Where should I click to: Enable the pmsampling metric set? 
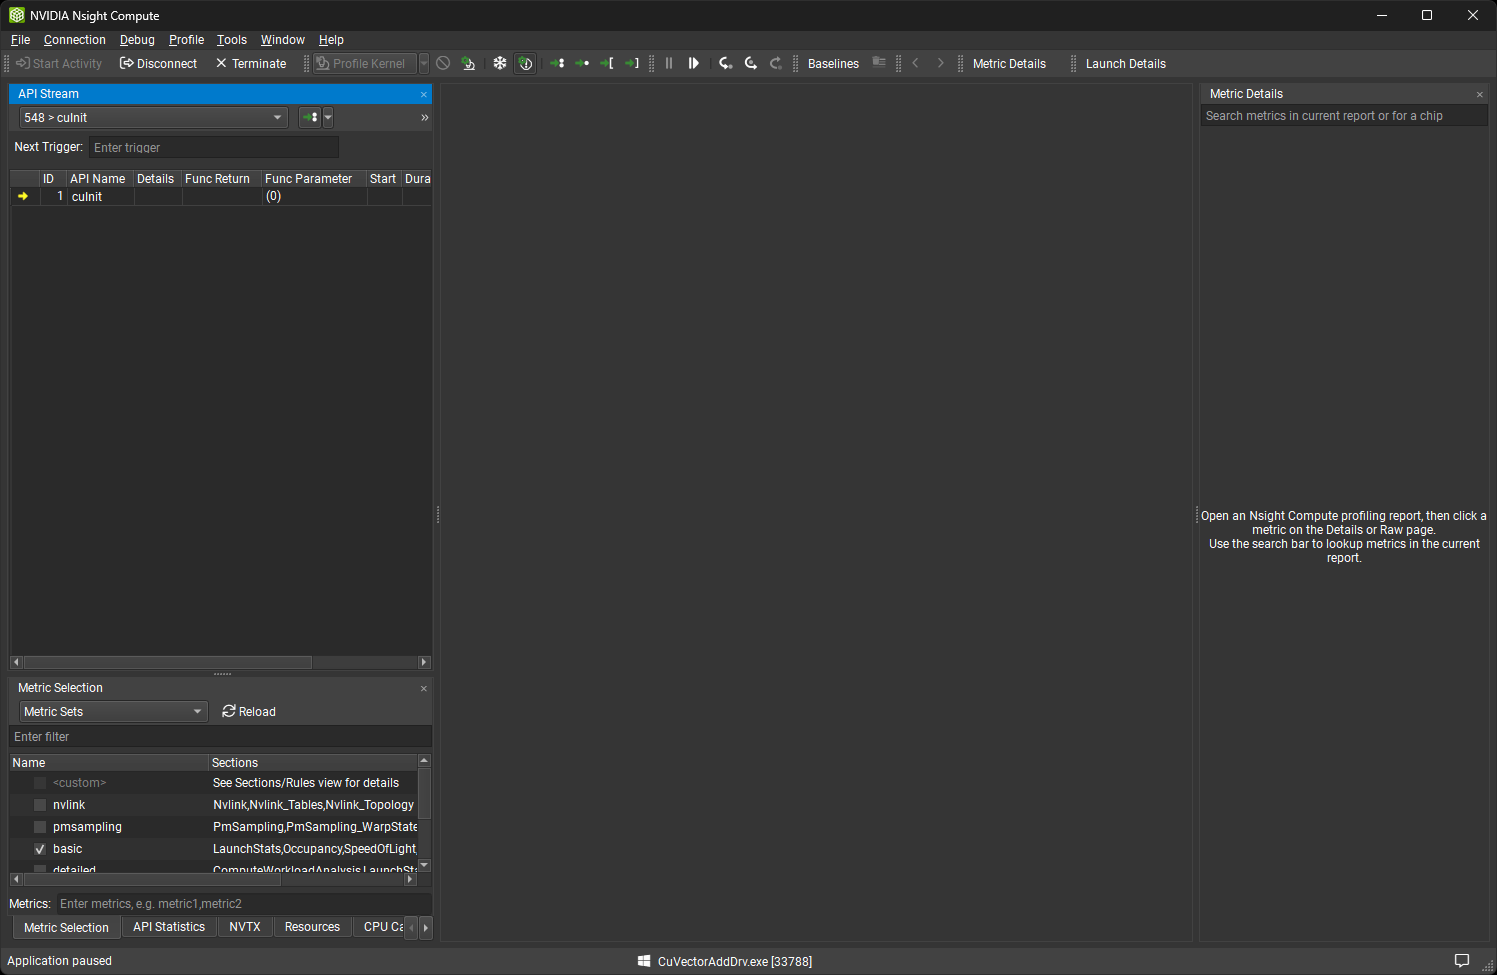[39, 826]
